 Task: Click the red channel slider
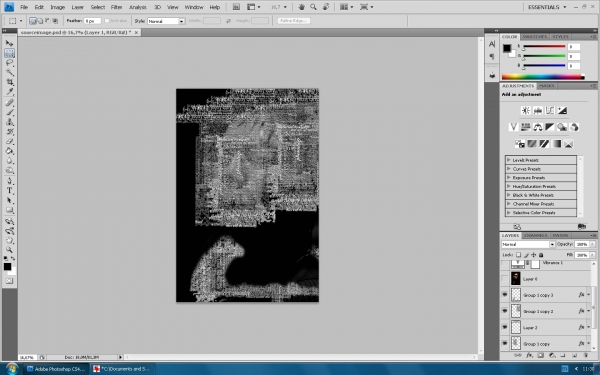(x=544, y=47)
